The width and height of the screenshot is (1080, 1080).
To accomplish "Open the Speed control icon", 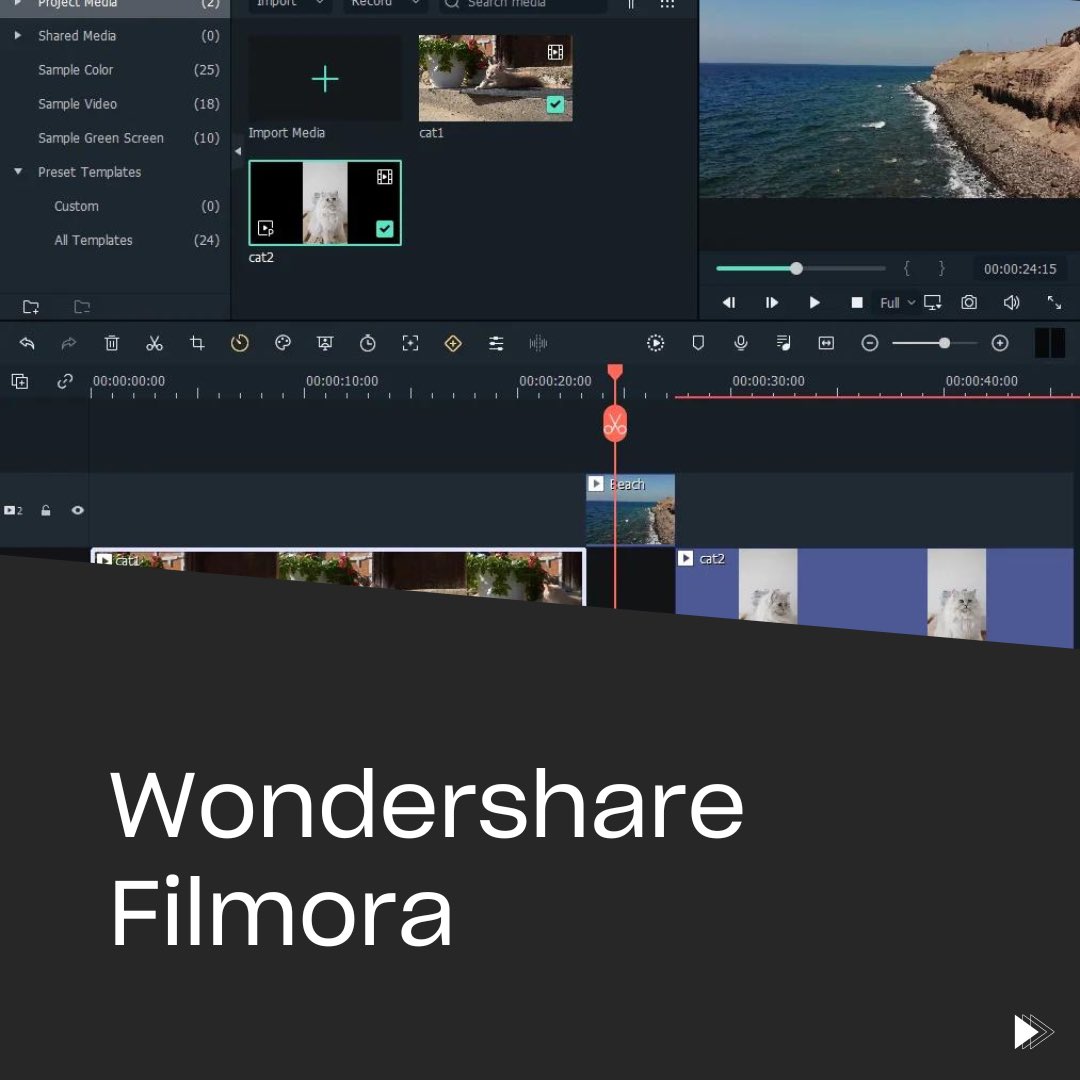I will 240,343.
